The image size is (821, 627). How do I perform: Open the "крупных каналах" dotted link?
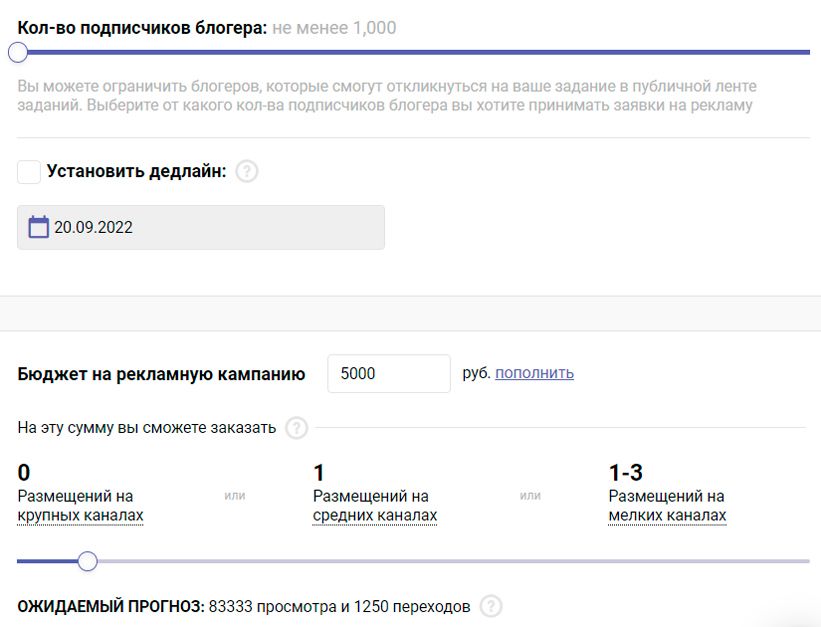tap(80, 516)
